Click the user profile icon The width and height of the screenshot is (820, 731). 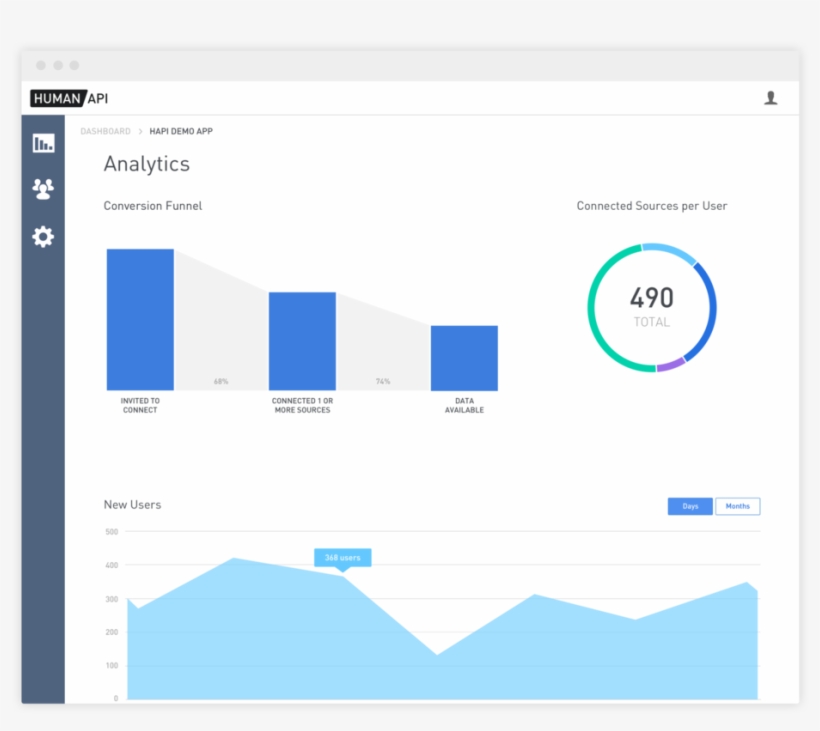(x=770, y=98)
